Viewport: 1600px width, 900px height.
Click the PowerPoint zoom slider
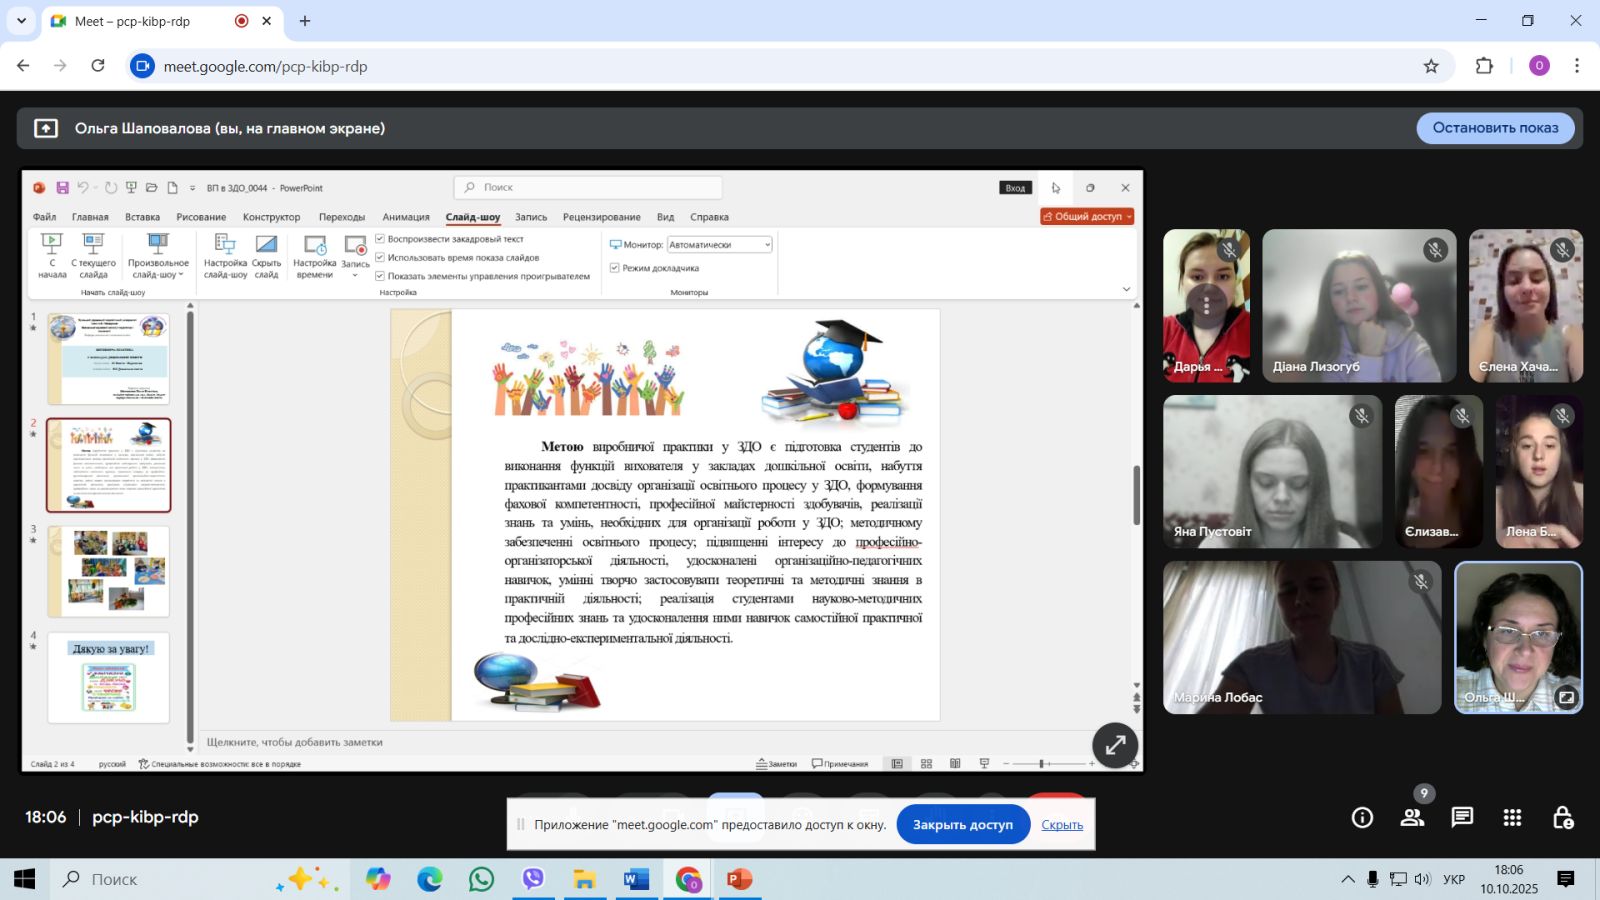pyautogui.click(x=1042, y=764)
